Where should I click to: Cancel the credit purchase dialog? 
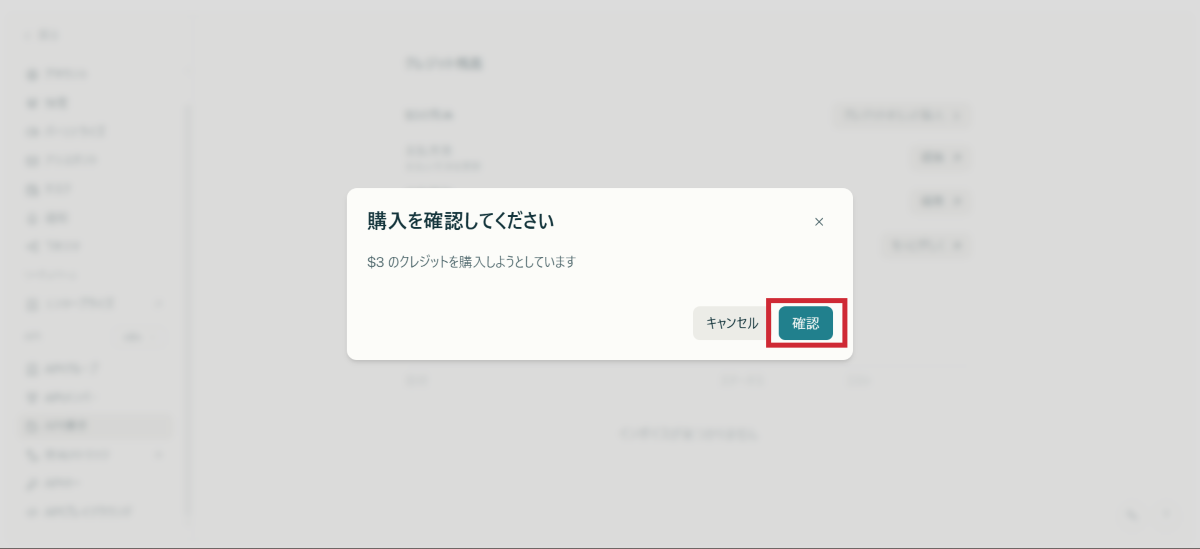click(x=732, y=323)
